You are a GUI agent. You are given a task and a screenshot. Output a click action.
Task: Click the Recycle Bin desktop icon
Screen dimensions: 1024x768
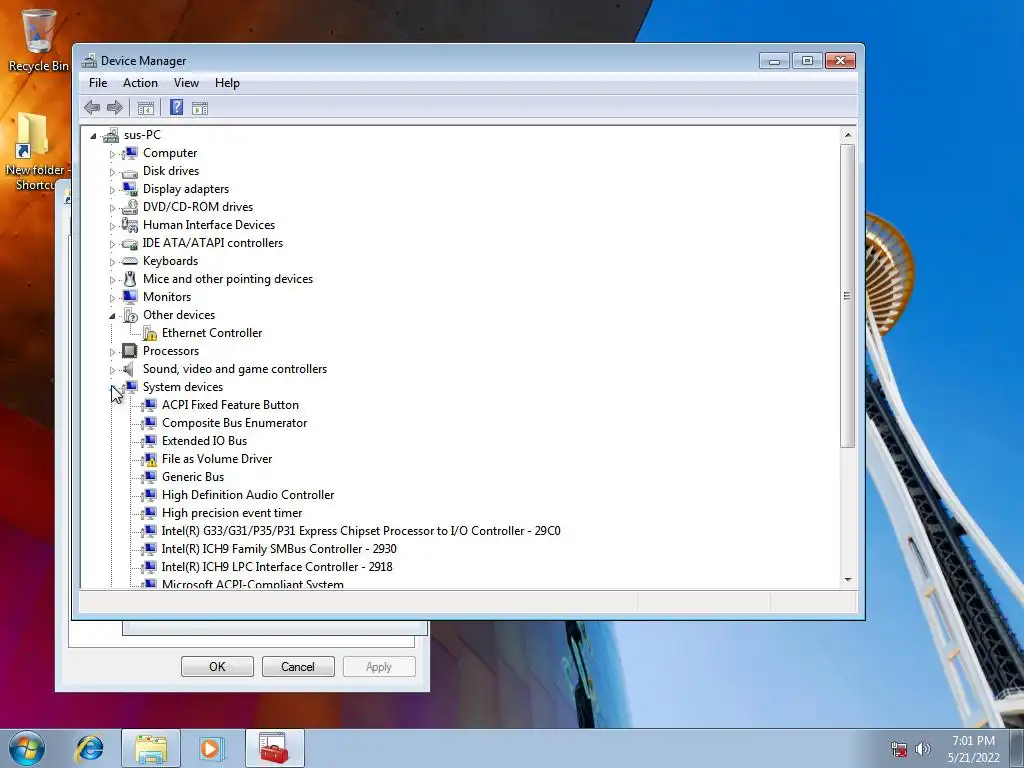[38, 39]
